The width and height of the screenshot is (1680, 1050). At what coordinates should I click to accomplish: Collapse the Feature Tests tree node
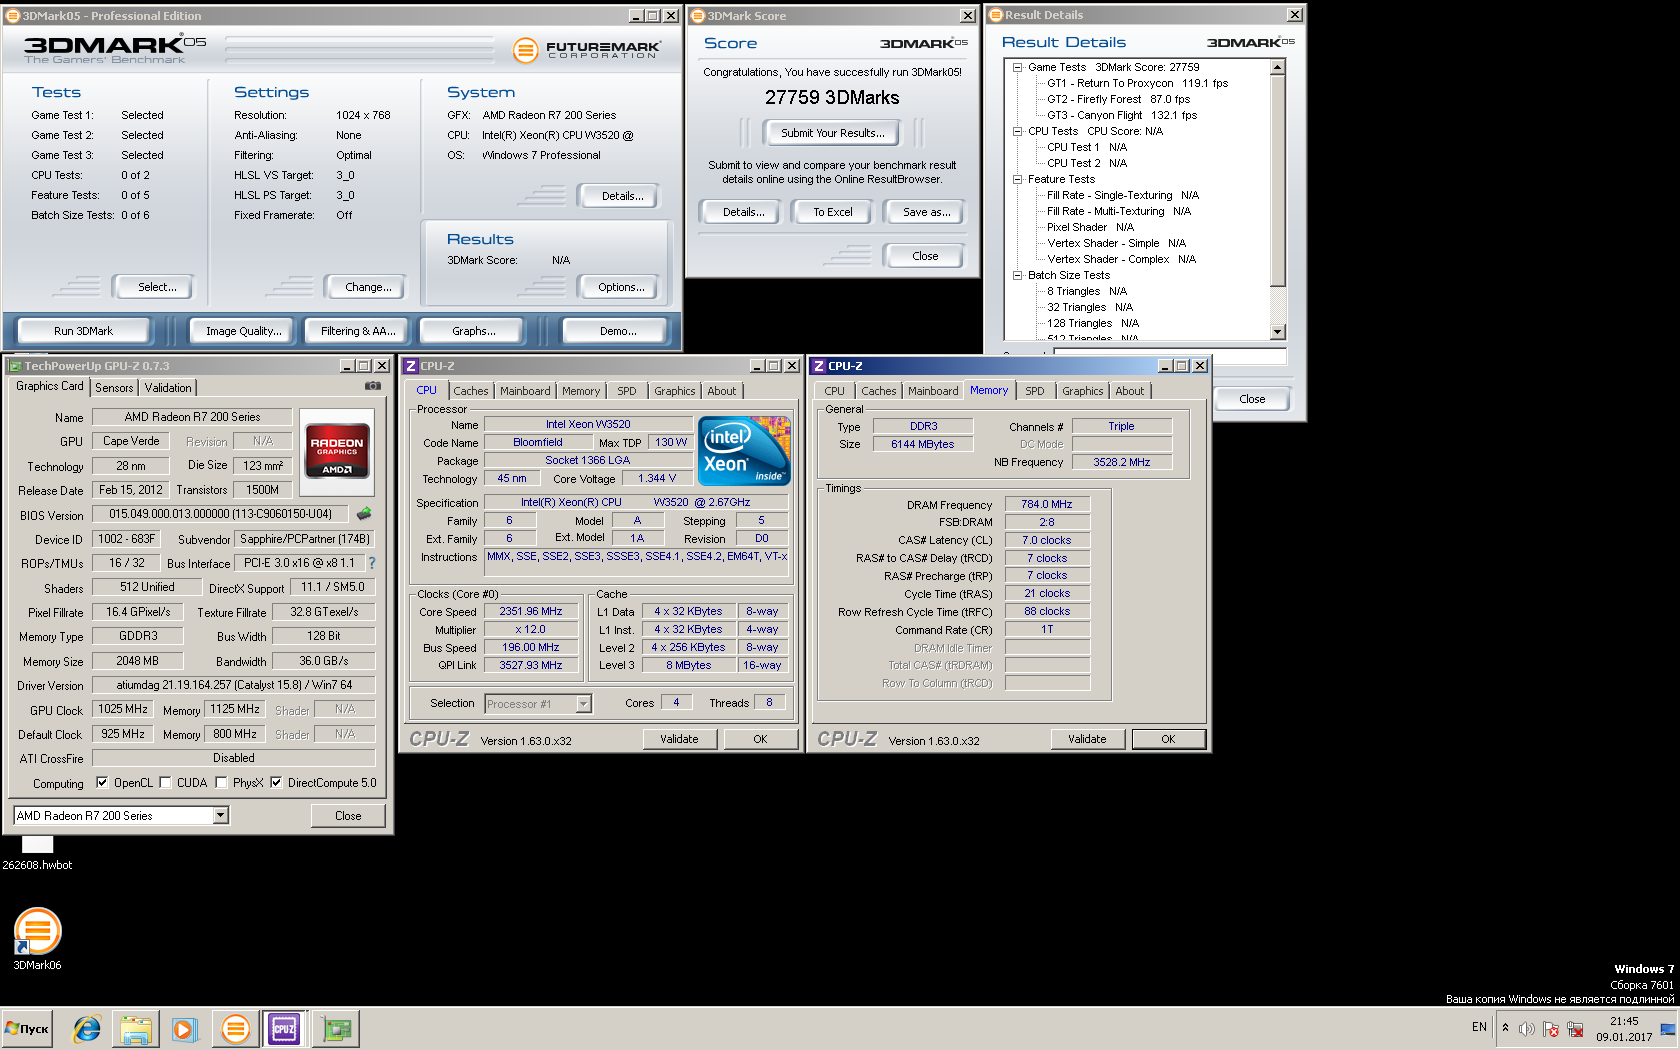(1017, 179)
